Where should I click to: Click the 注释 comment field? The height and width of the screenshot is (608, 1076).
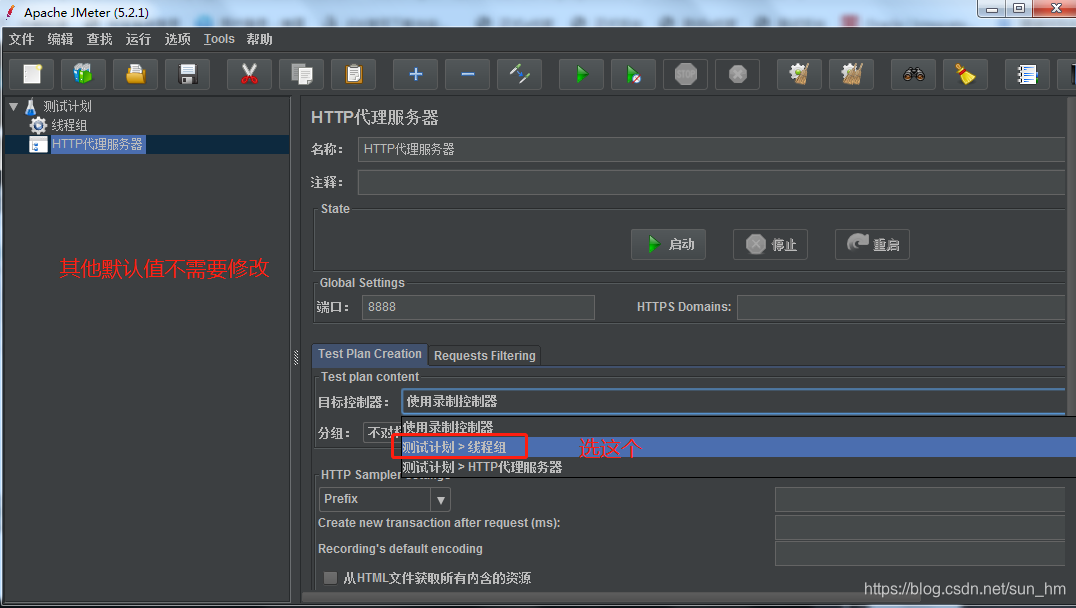coord(712,183)
